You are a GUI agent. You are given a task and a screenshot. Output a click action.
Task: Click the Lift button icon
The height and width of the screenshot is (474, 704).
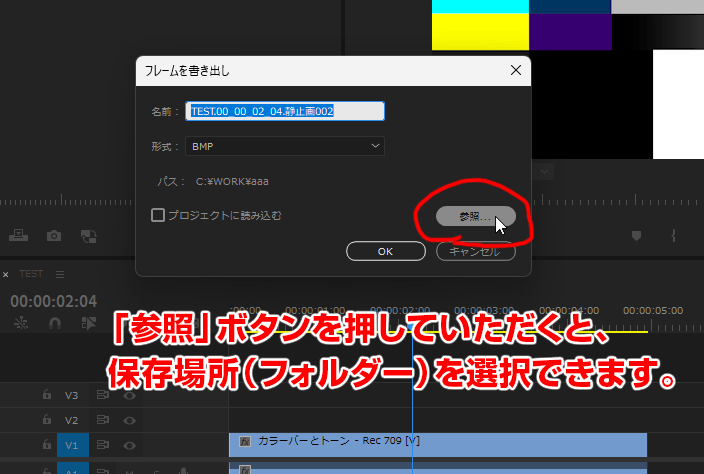[x=18, y=235]
